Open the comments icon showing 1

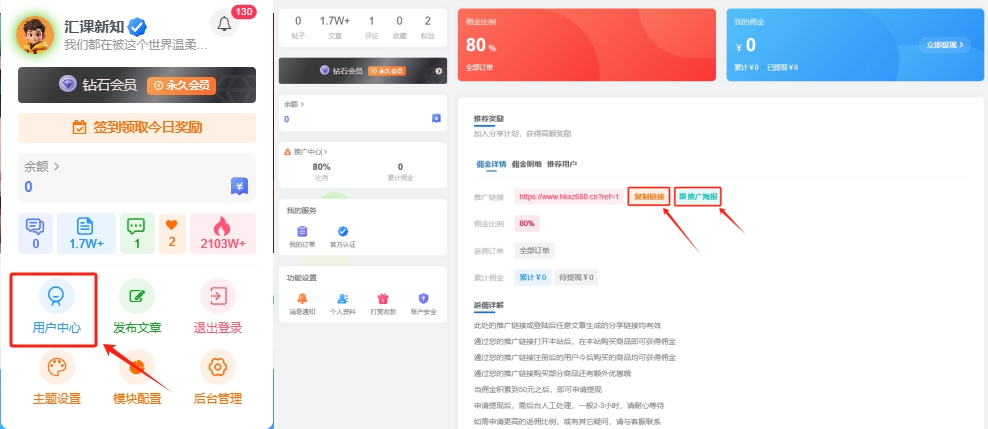click(x=136, y=233)
